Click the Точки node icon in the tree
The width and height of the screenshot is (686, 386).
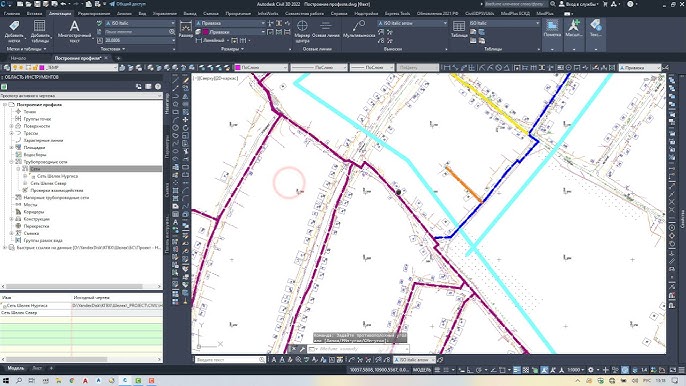pyautogui.click(x=18, y=112)
